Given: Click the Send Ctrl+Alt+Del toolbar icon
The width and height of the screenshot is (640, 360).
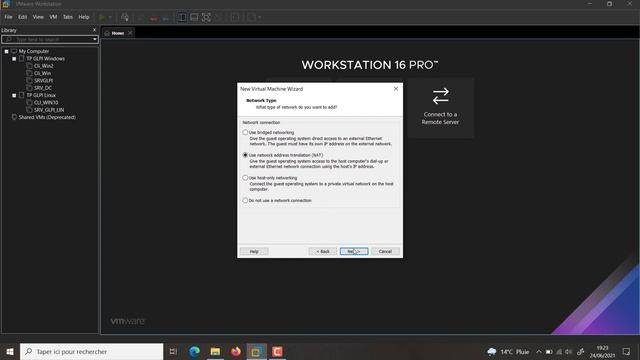Looking at the screenshot, I should click(x=125, y=17).
